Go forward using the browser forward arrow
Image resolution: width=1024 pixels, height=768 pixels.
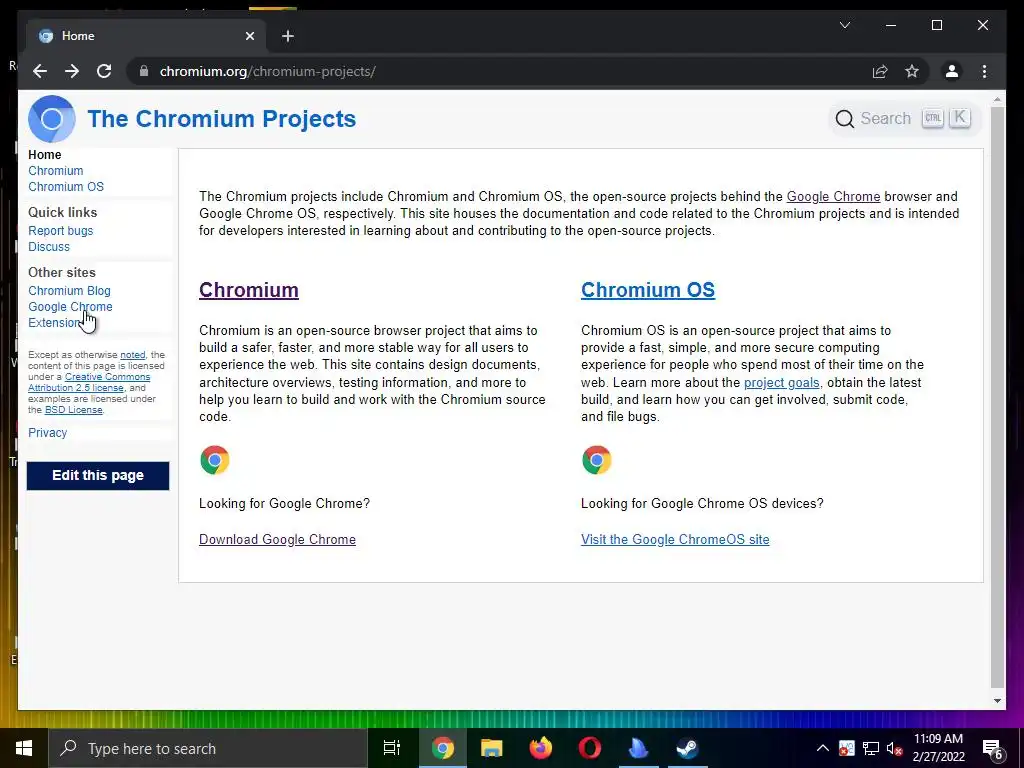[x=72, y=71]
